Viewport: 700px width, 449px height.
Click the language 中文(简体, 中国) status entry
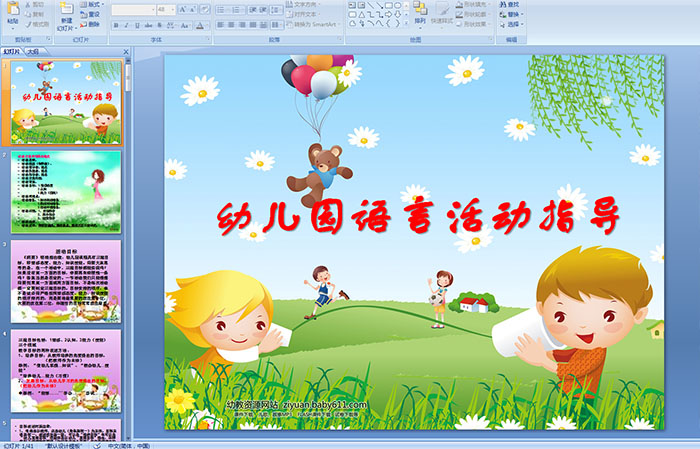pyautogui.click(x=129, y=446)
